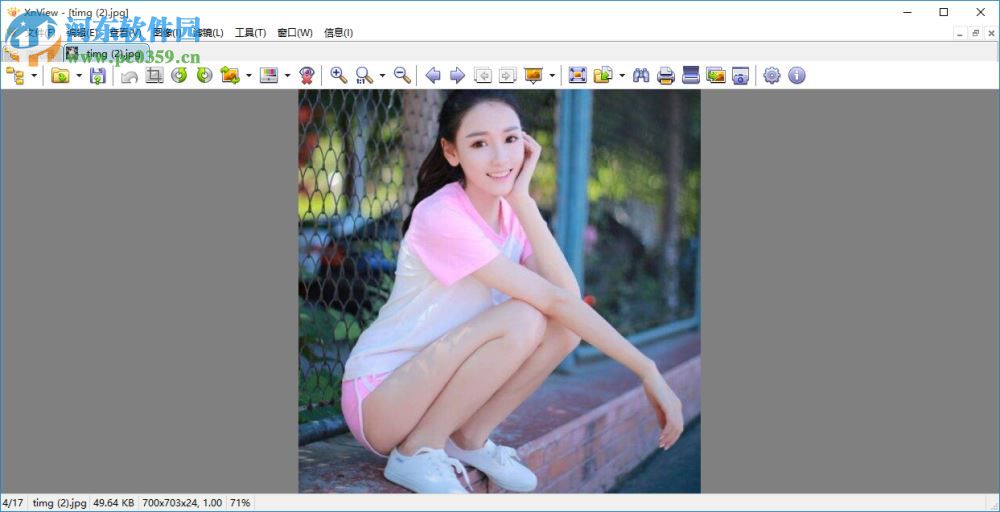Click the 49.64 KB file size text

click(x=114, y=503)
